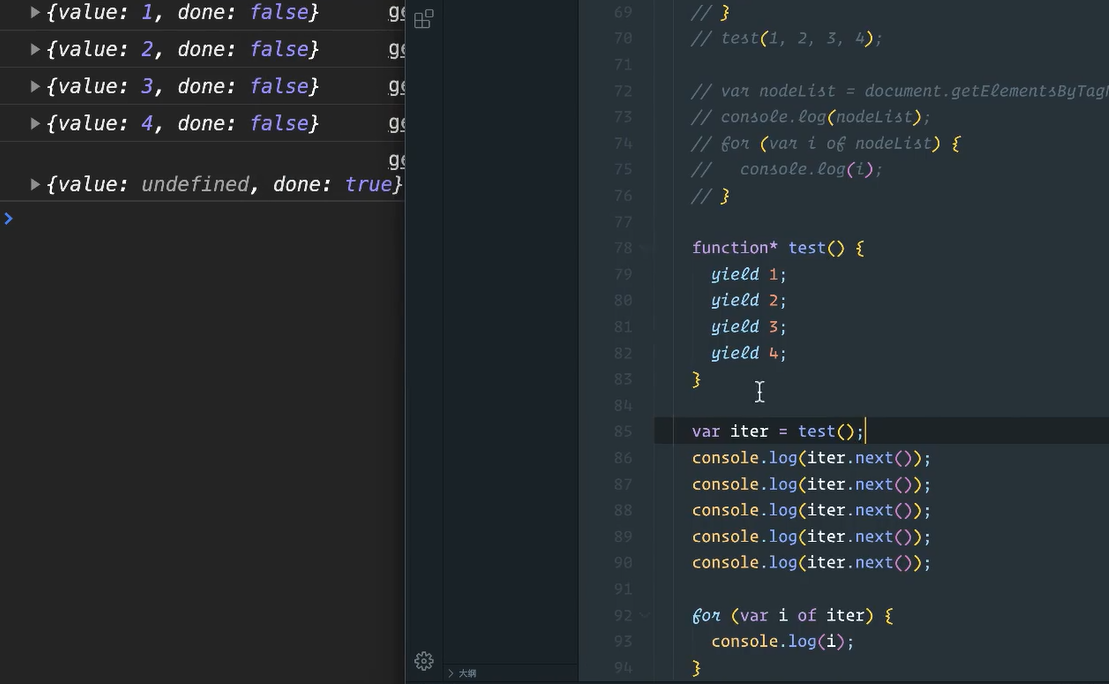This screenshot has width=1109, height=684.
Task: Click line number 85 in the gutter
Action: [x=623, y=431]
